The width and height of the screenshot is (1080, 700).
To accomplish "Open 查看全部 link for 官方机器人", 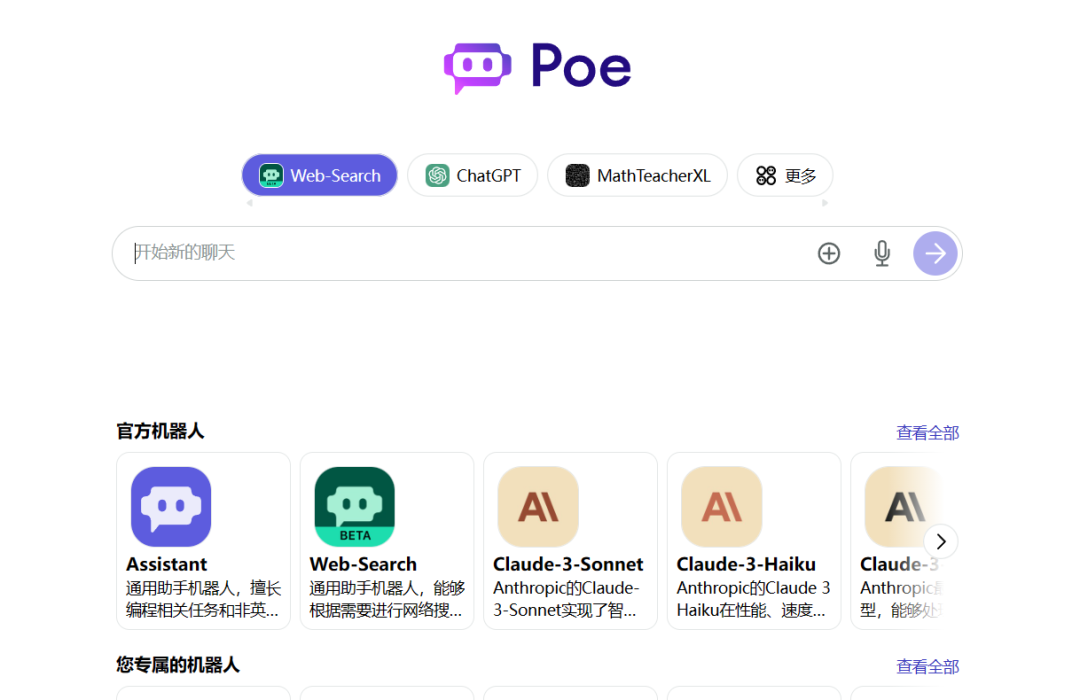I will click(927, 433).
